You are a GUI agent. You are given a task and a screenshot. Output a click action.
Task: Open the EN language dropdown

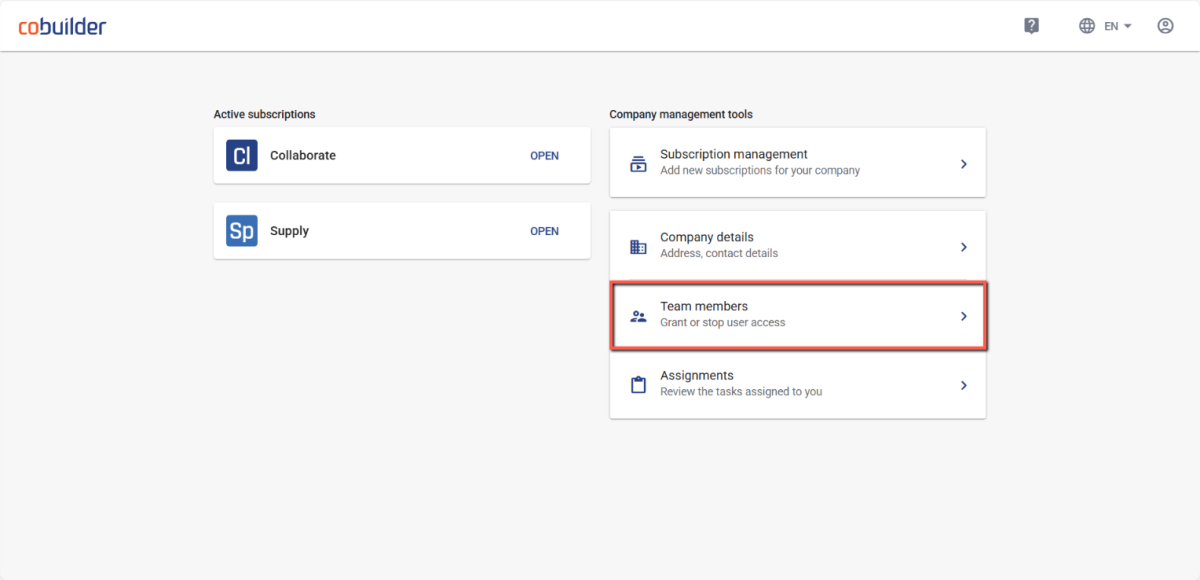(1118, 26)
